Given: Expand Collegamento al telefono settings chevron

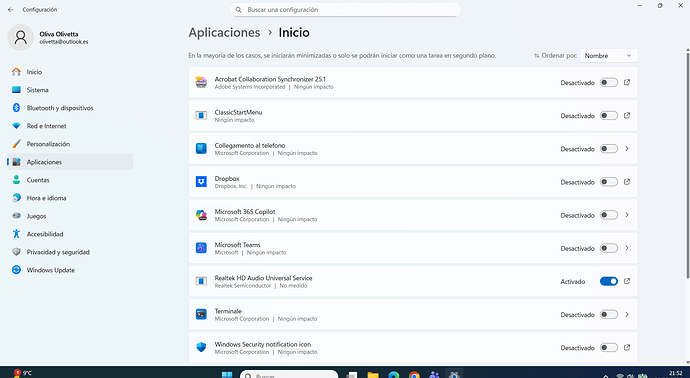Looking at the screenshot, I should coord(627,149).
